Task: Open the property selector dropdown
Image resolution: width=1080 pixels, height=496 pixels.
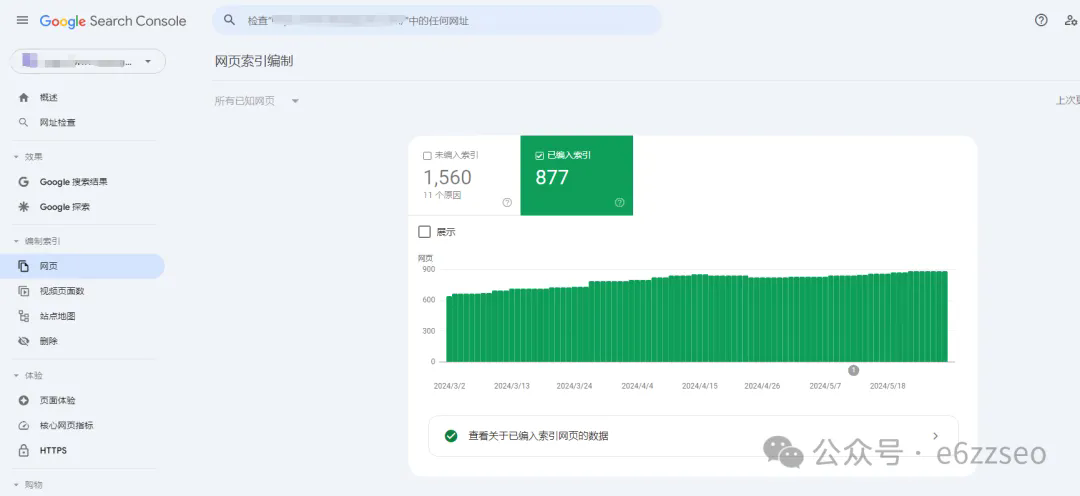Action: coord(87,61)
